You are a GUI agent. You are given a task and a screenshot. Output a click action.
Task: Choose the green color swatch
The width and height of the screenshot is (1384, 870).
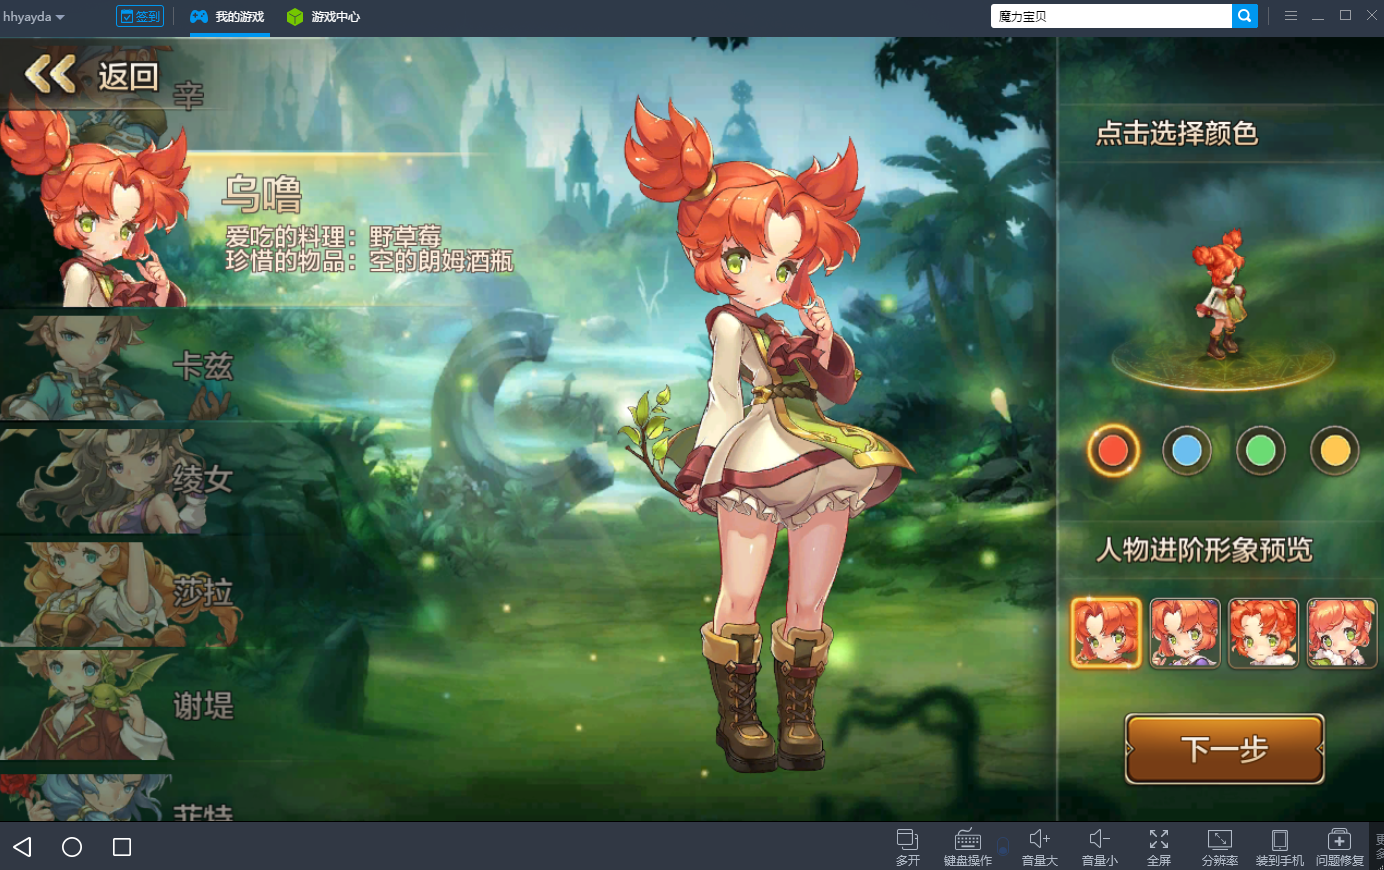pyautogui.click(x=1261, y=451)
